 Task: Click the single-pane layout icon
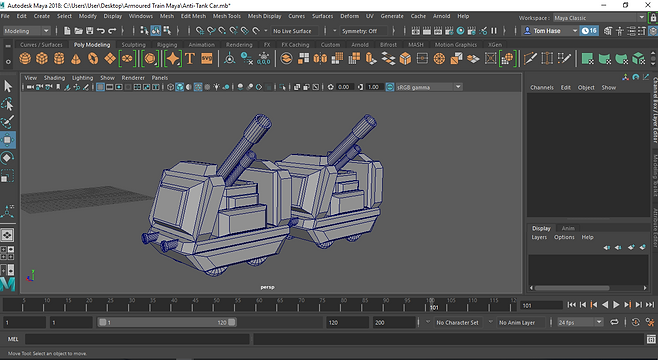tap(7, 235)
